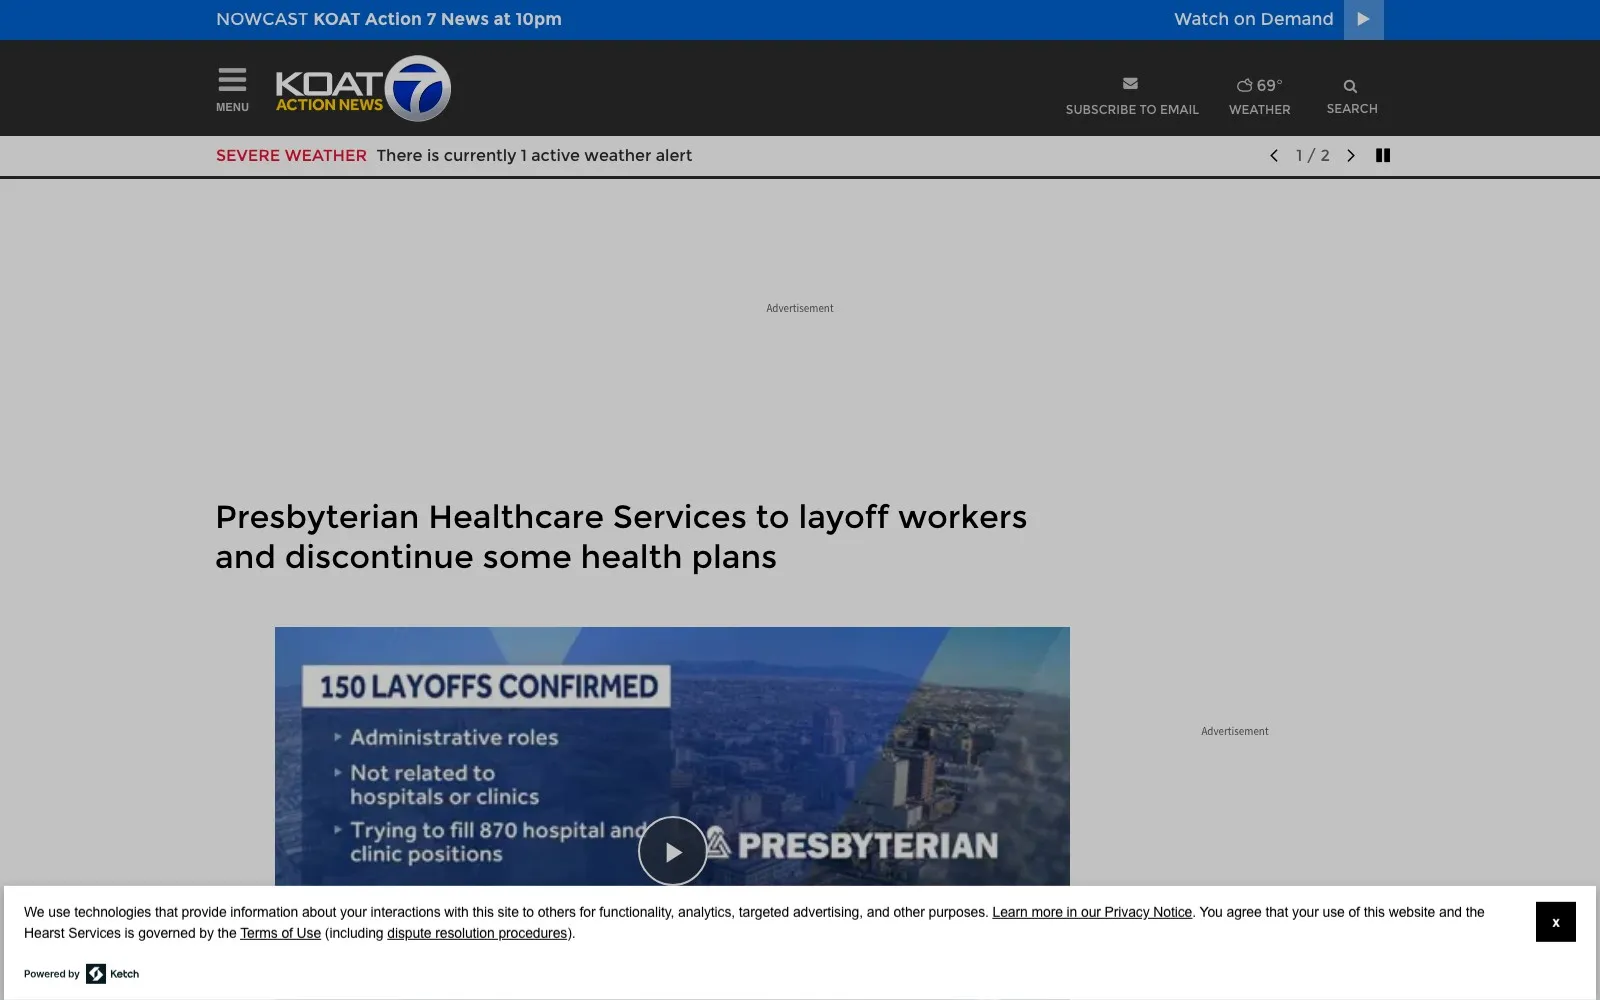The image size is (1600, 1000).
Task: Click the Watch on Demand play icon
Action: [1363, 19]
